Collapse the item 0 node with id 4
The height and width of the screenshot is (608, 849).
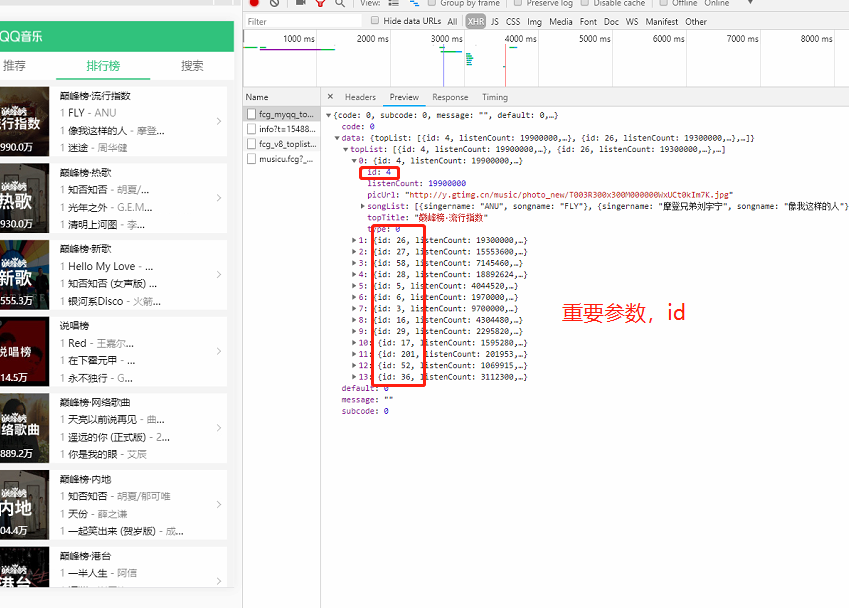tap(354, 161)
